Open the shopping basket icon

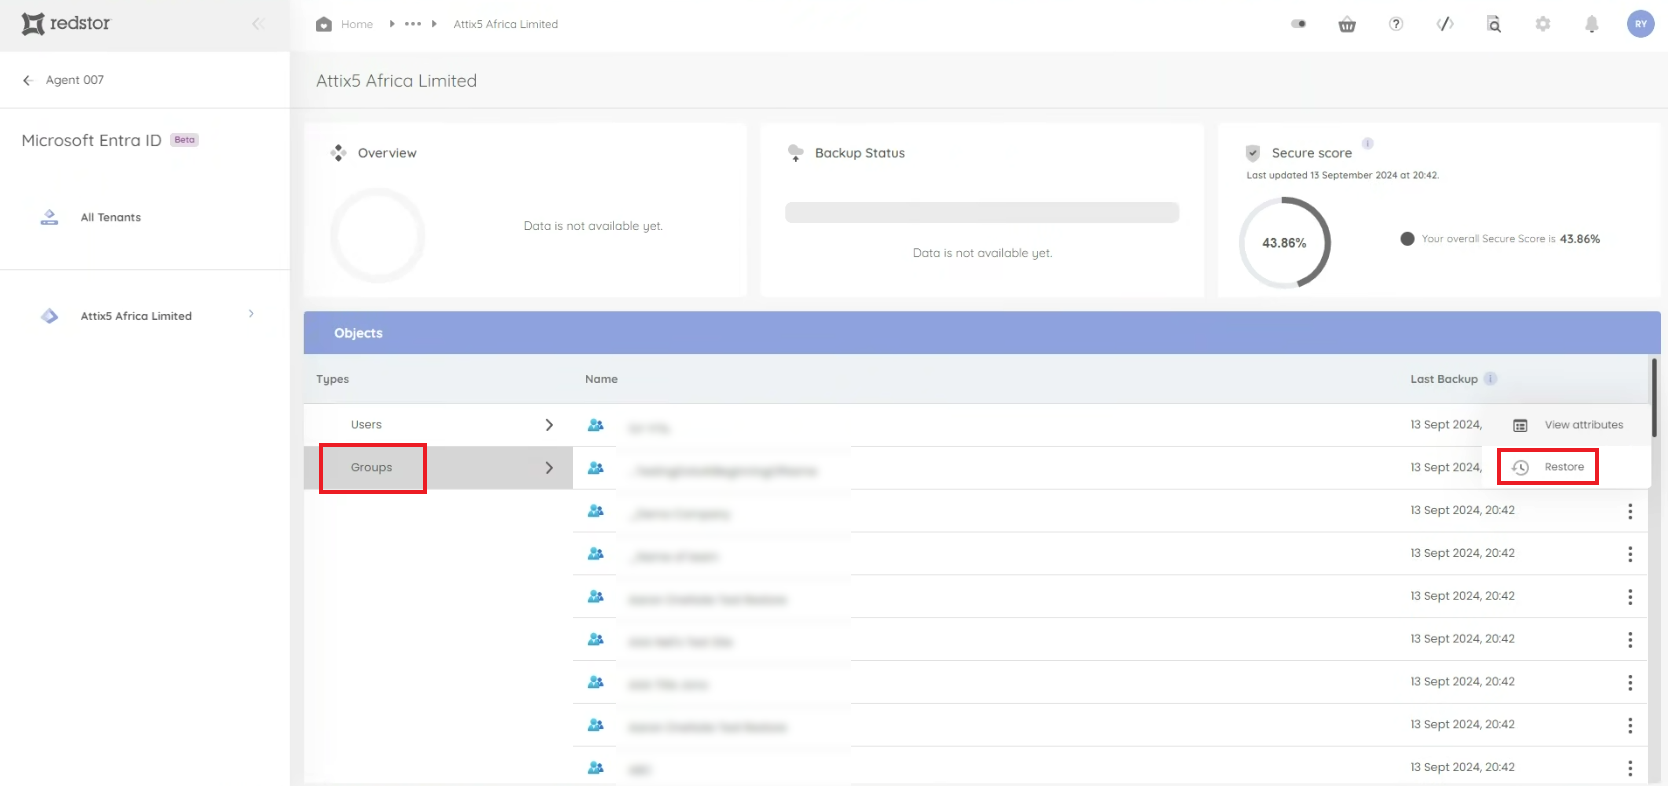tap(1347, 25)
